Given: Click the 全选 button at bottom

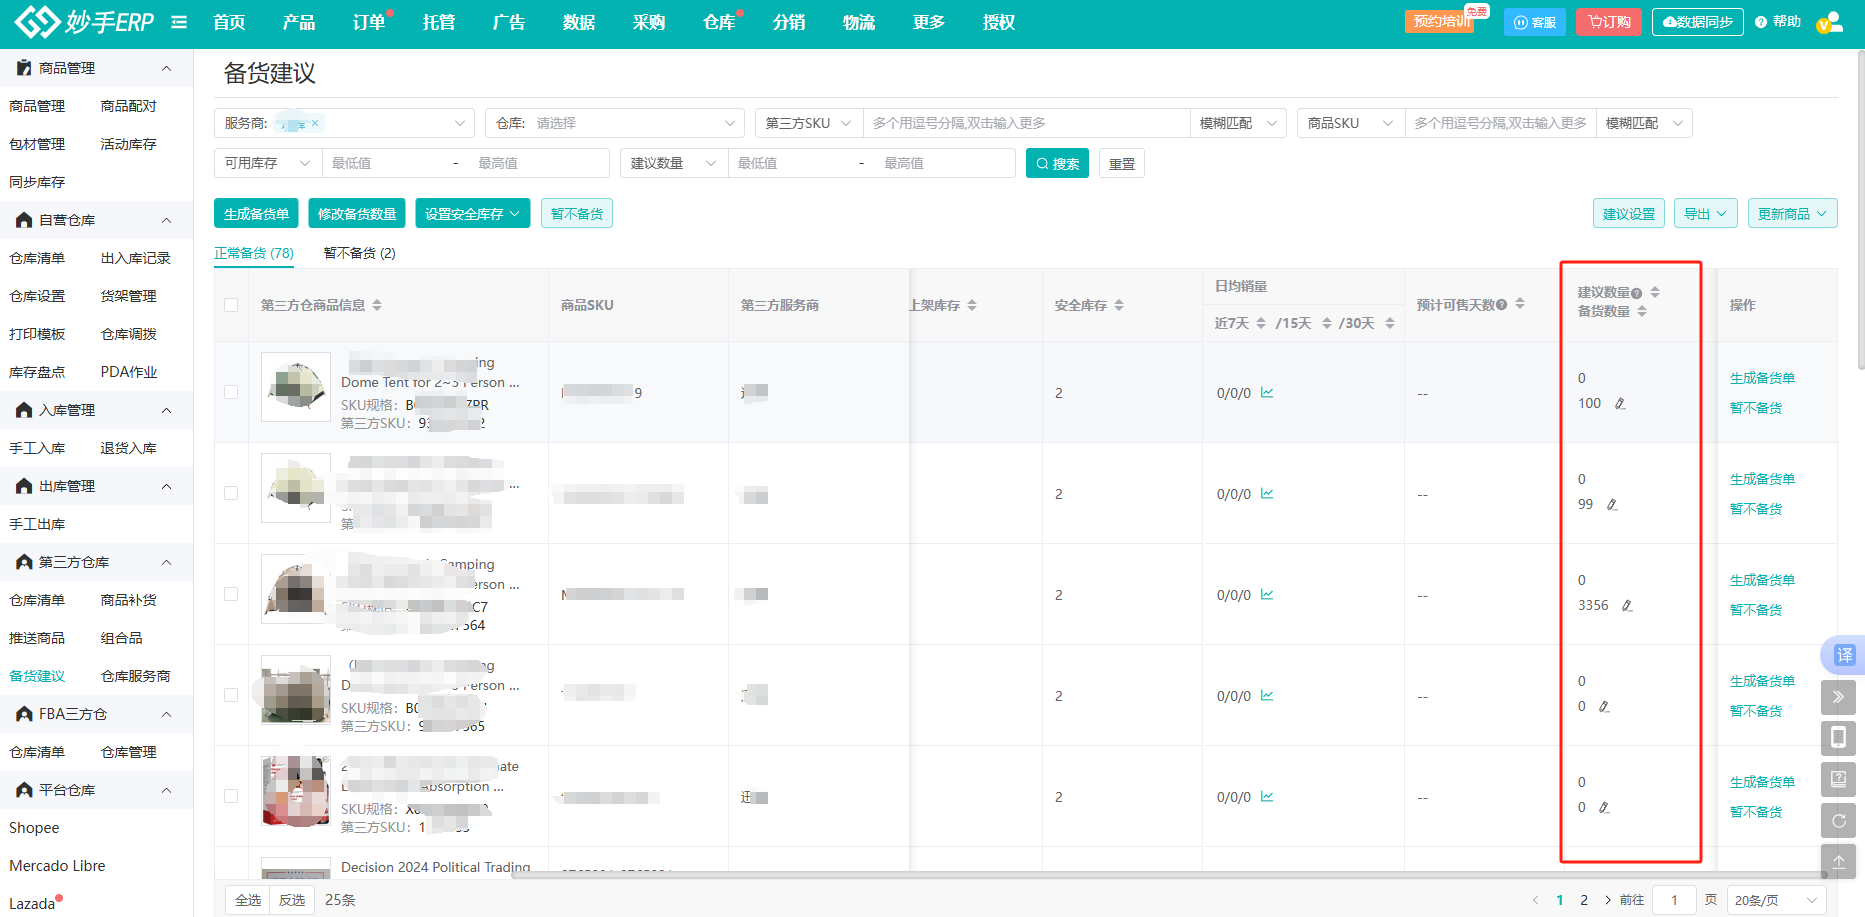Looking at the screenshot, I should (248, 900).
